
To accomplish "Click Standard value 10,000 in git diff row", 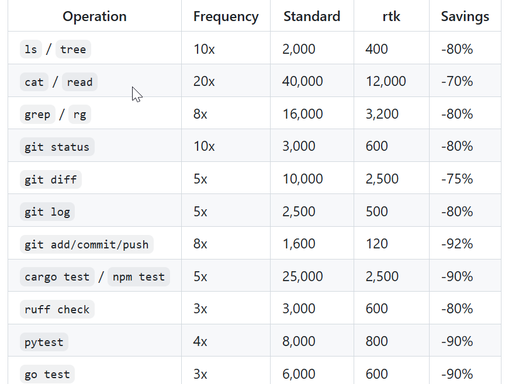I will [x=303, y=179].
